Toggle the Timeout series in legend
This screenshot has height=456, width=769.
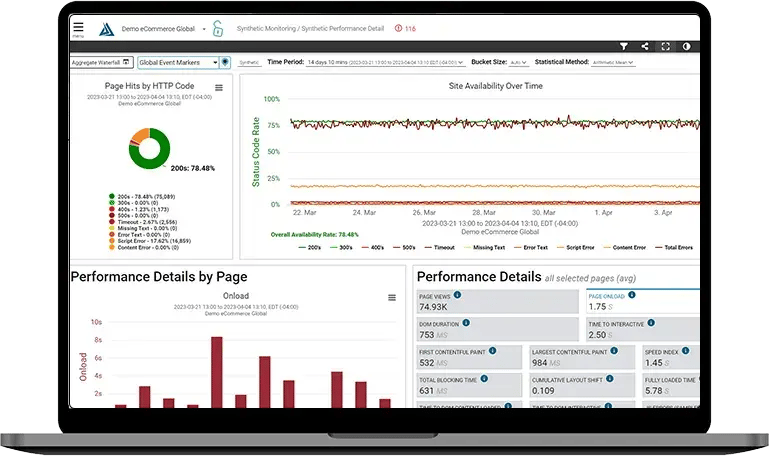(x=439, y=248)
